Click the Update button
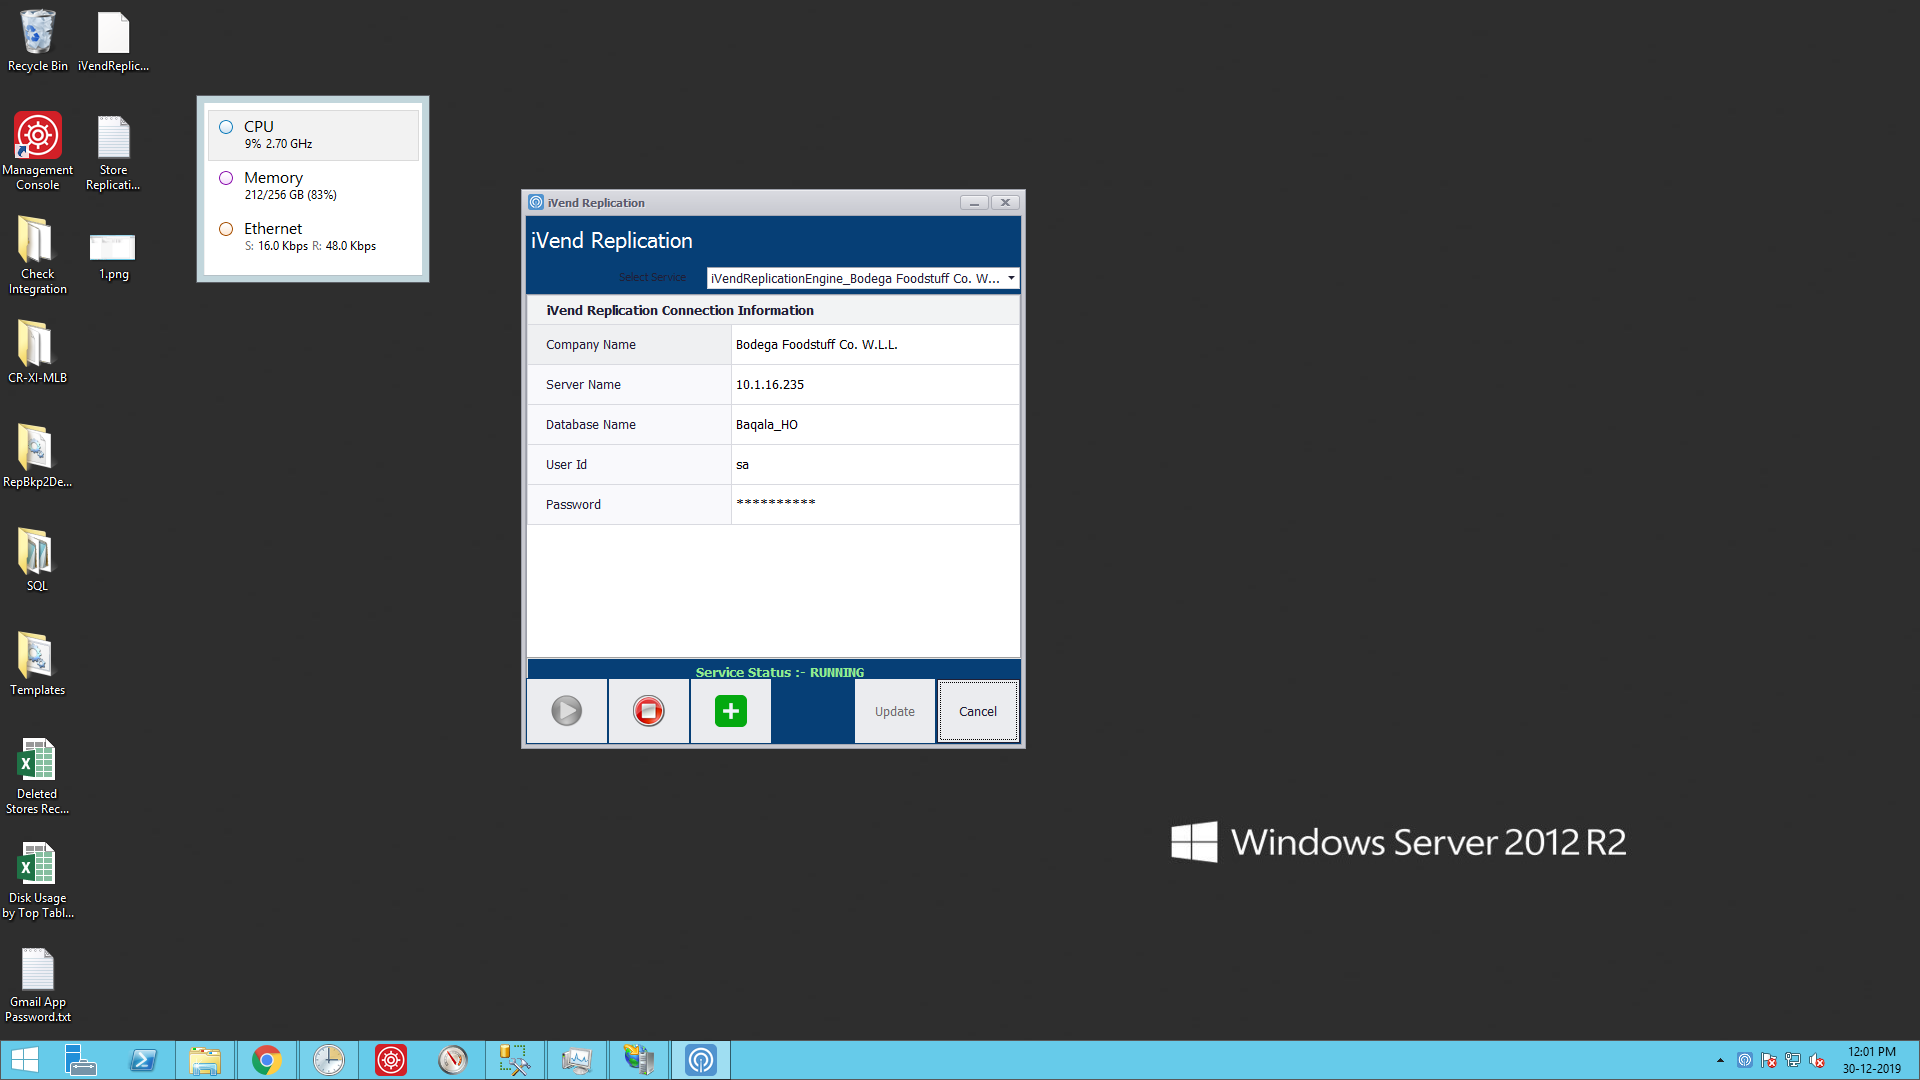The image size is (1920, 1080). [894, 711]
